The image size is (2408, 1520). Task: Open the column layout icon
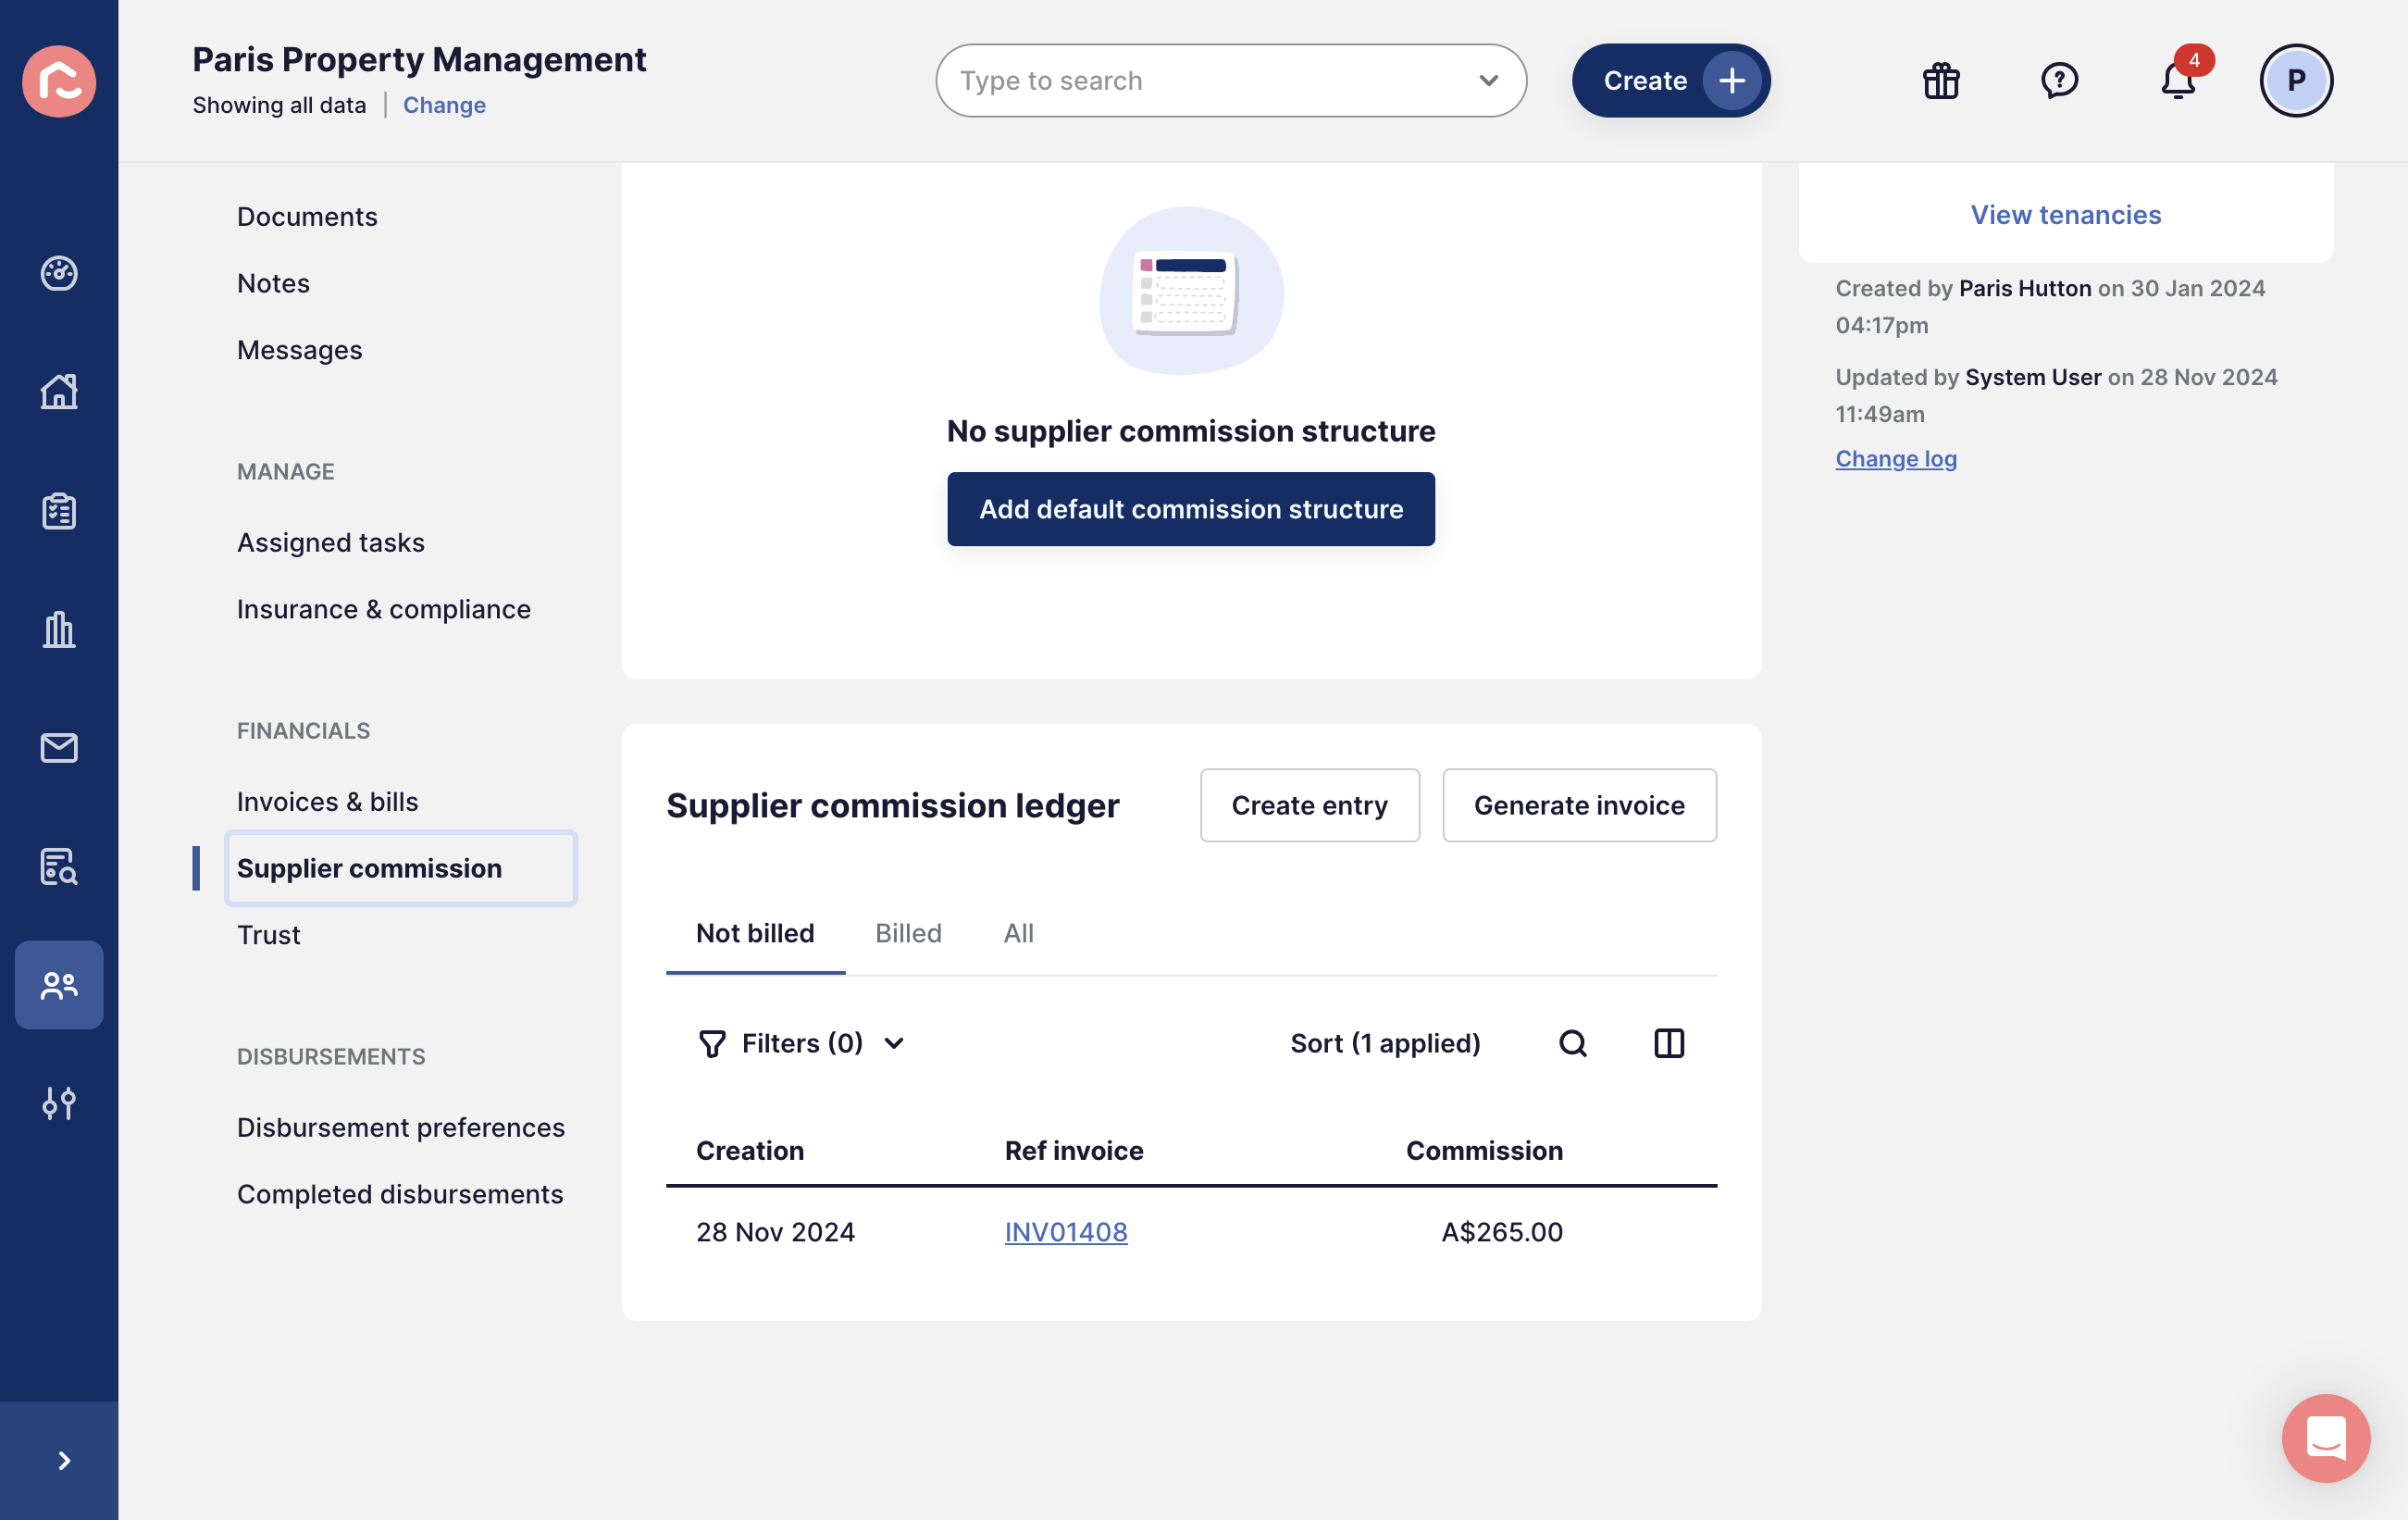click(x=1669, y=1043)
